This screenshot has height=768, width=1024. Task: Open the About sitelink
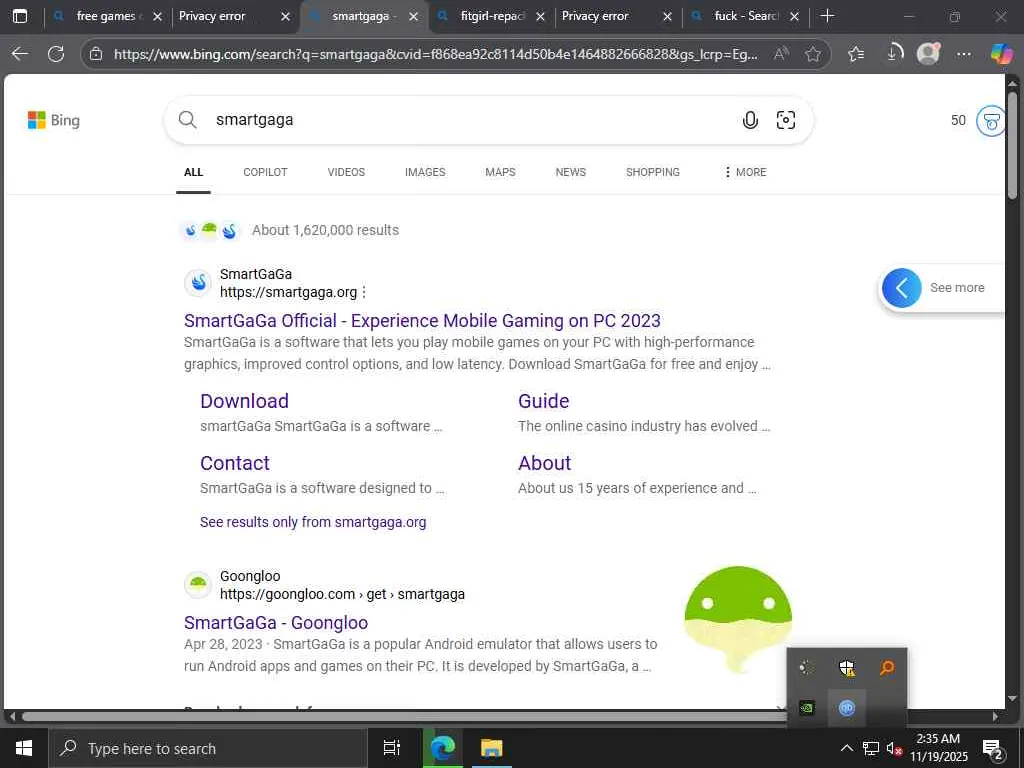coord(545,463)
